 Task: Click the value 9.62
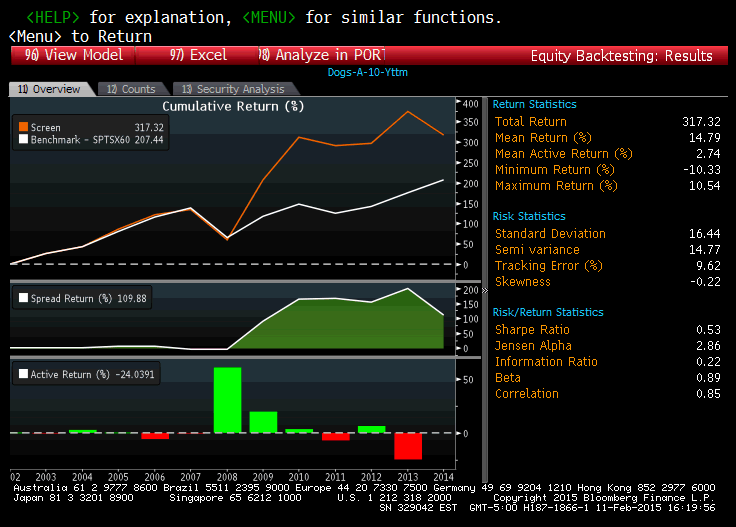[708, 266]
